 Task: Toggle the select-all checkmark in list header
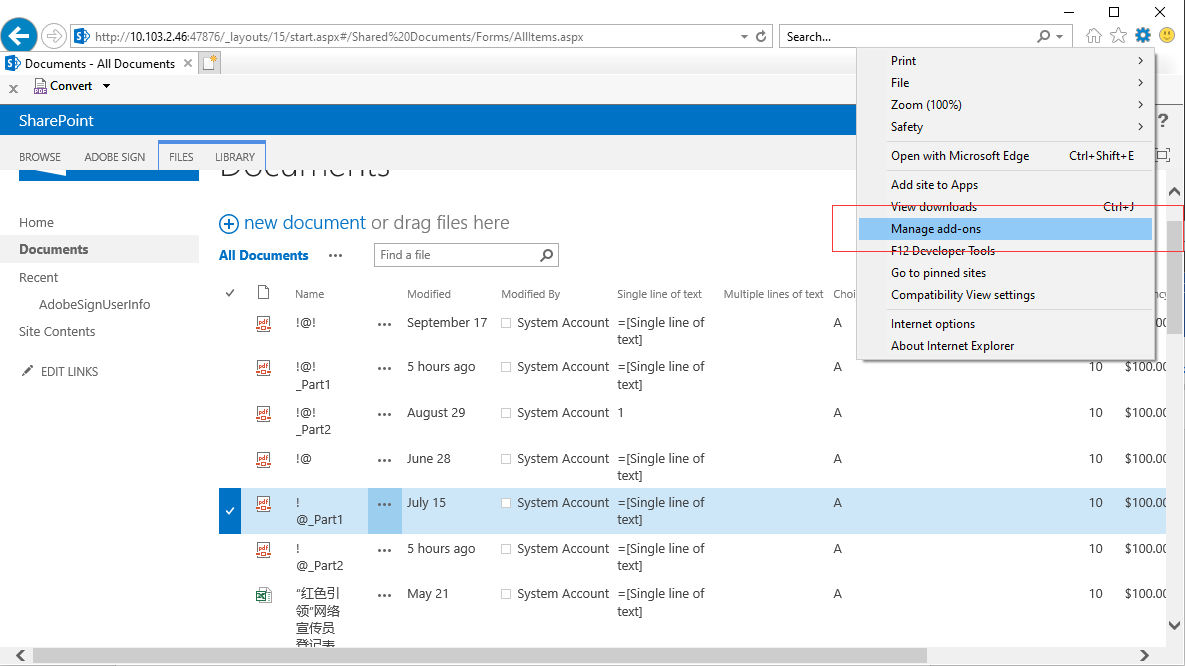coord(230,293)
